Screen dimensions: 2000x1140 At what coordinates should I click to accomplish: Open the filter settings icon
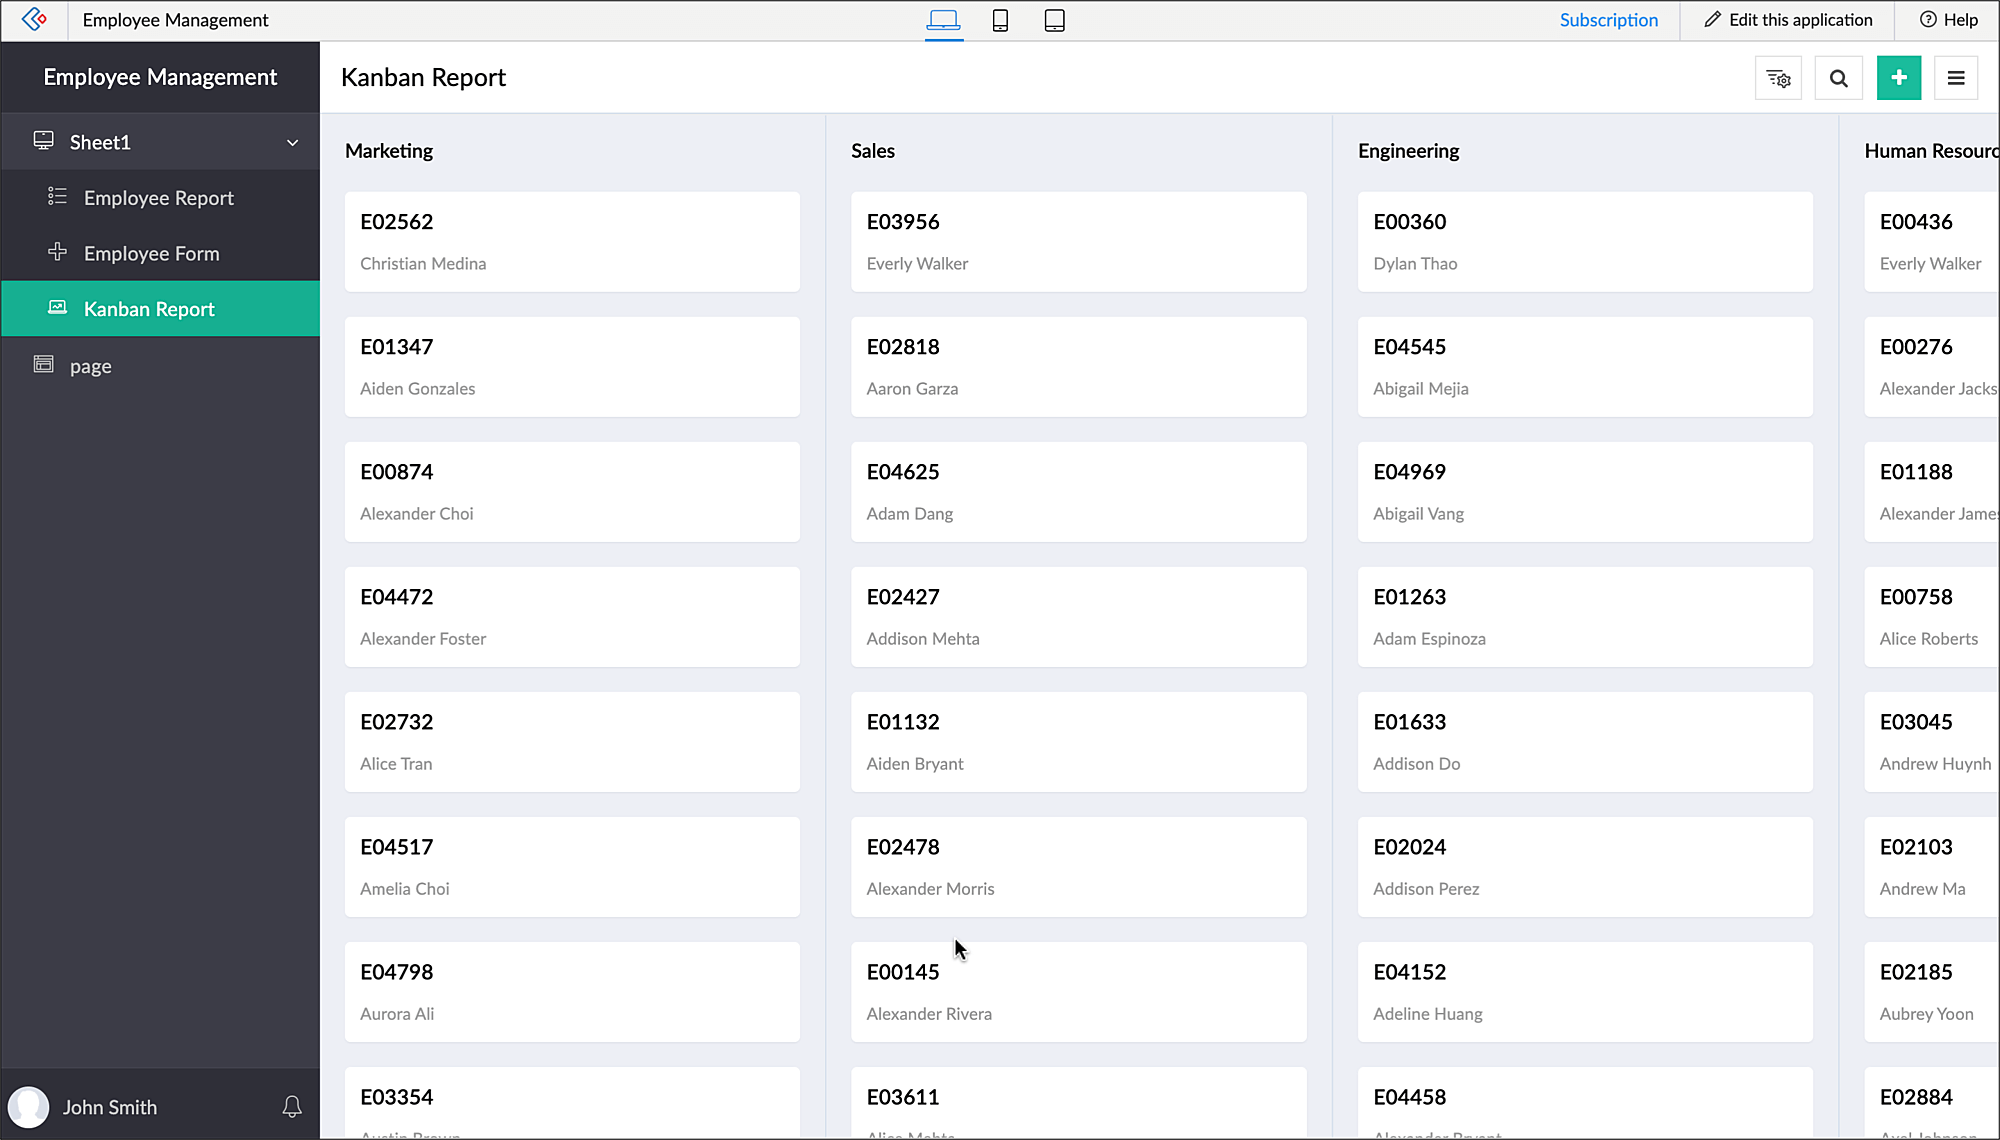1778,78
